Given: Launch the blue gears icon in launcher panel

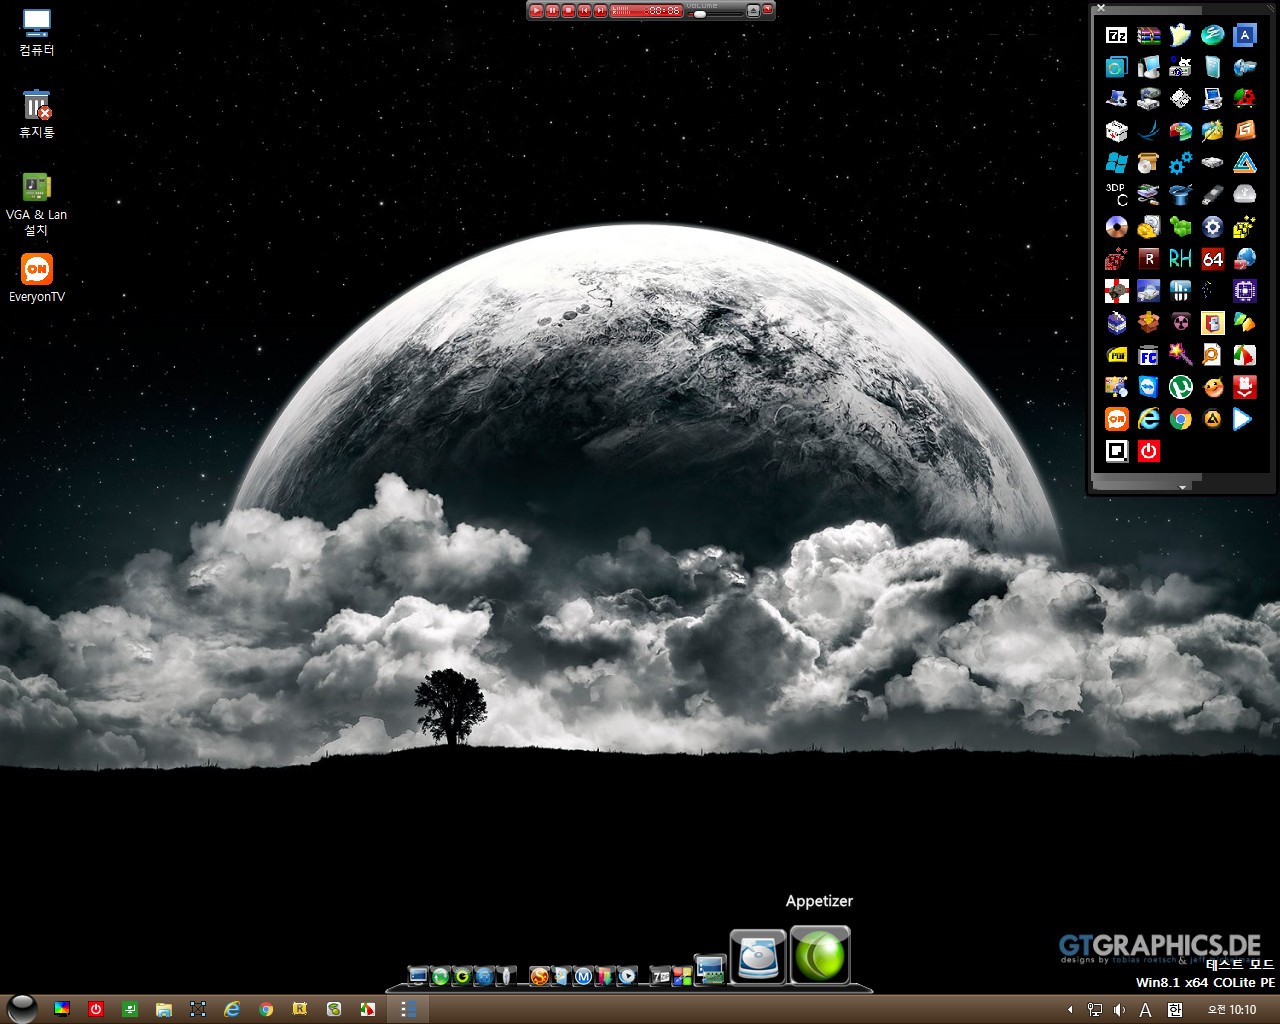Looking at the screenshot, I should point(1181,163).
